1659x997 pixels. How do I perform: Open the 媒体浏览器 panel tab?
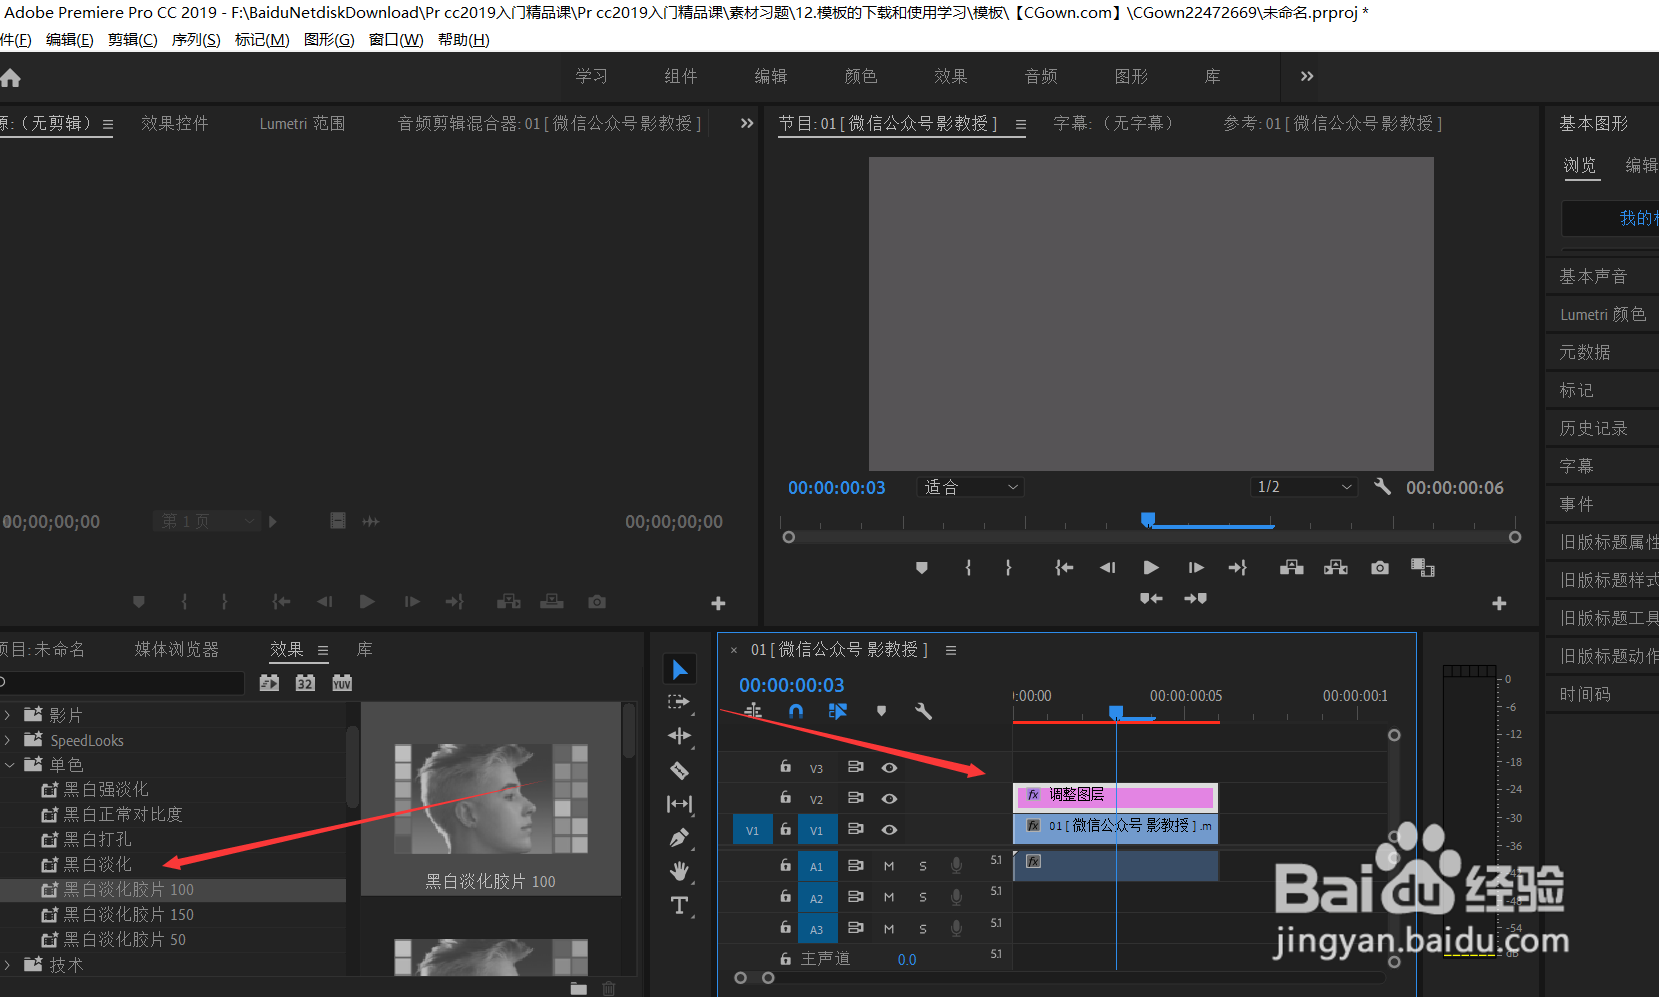pos(177,650)
